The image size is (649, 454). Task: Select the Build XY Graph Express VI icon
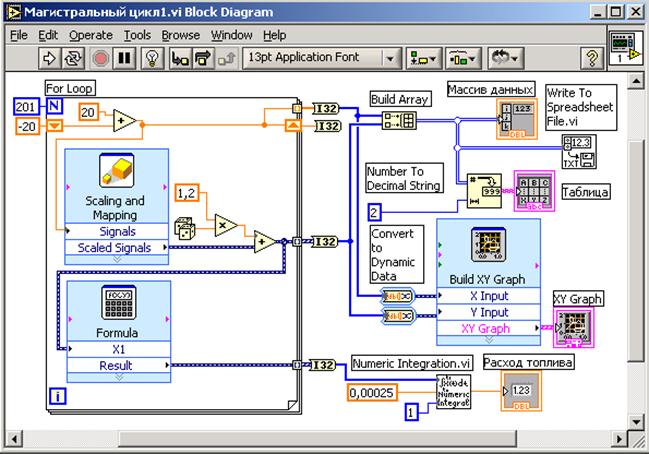(x=488, y=244)
